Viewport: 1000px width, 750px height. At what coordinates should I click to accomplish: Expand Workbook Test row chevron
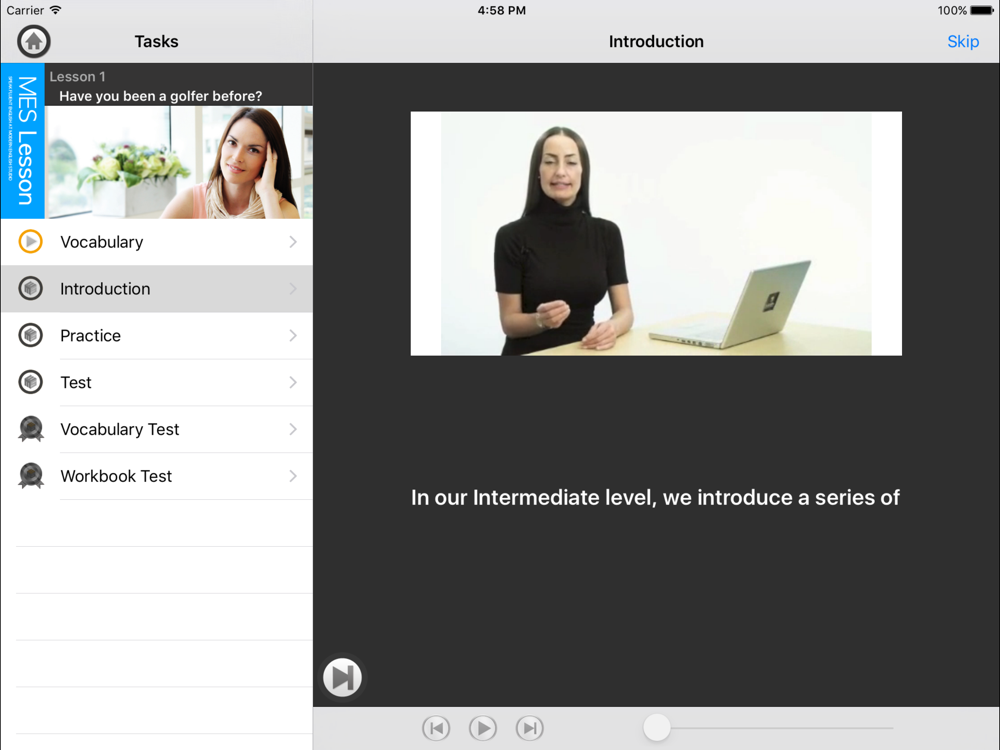coord(293,476)
